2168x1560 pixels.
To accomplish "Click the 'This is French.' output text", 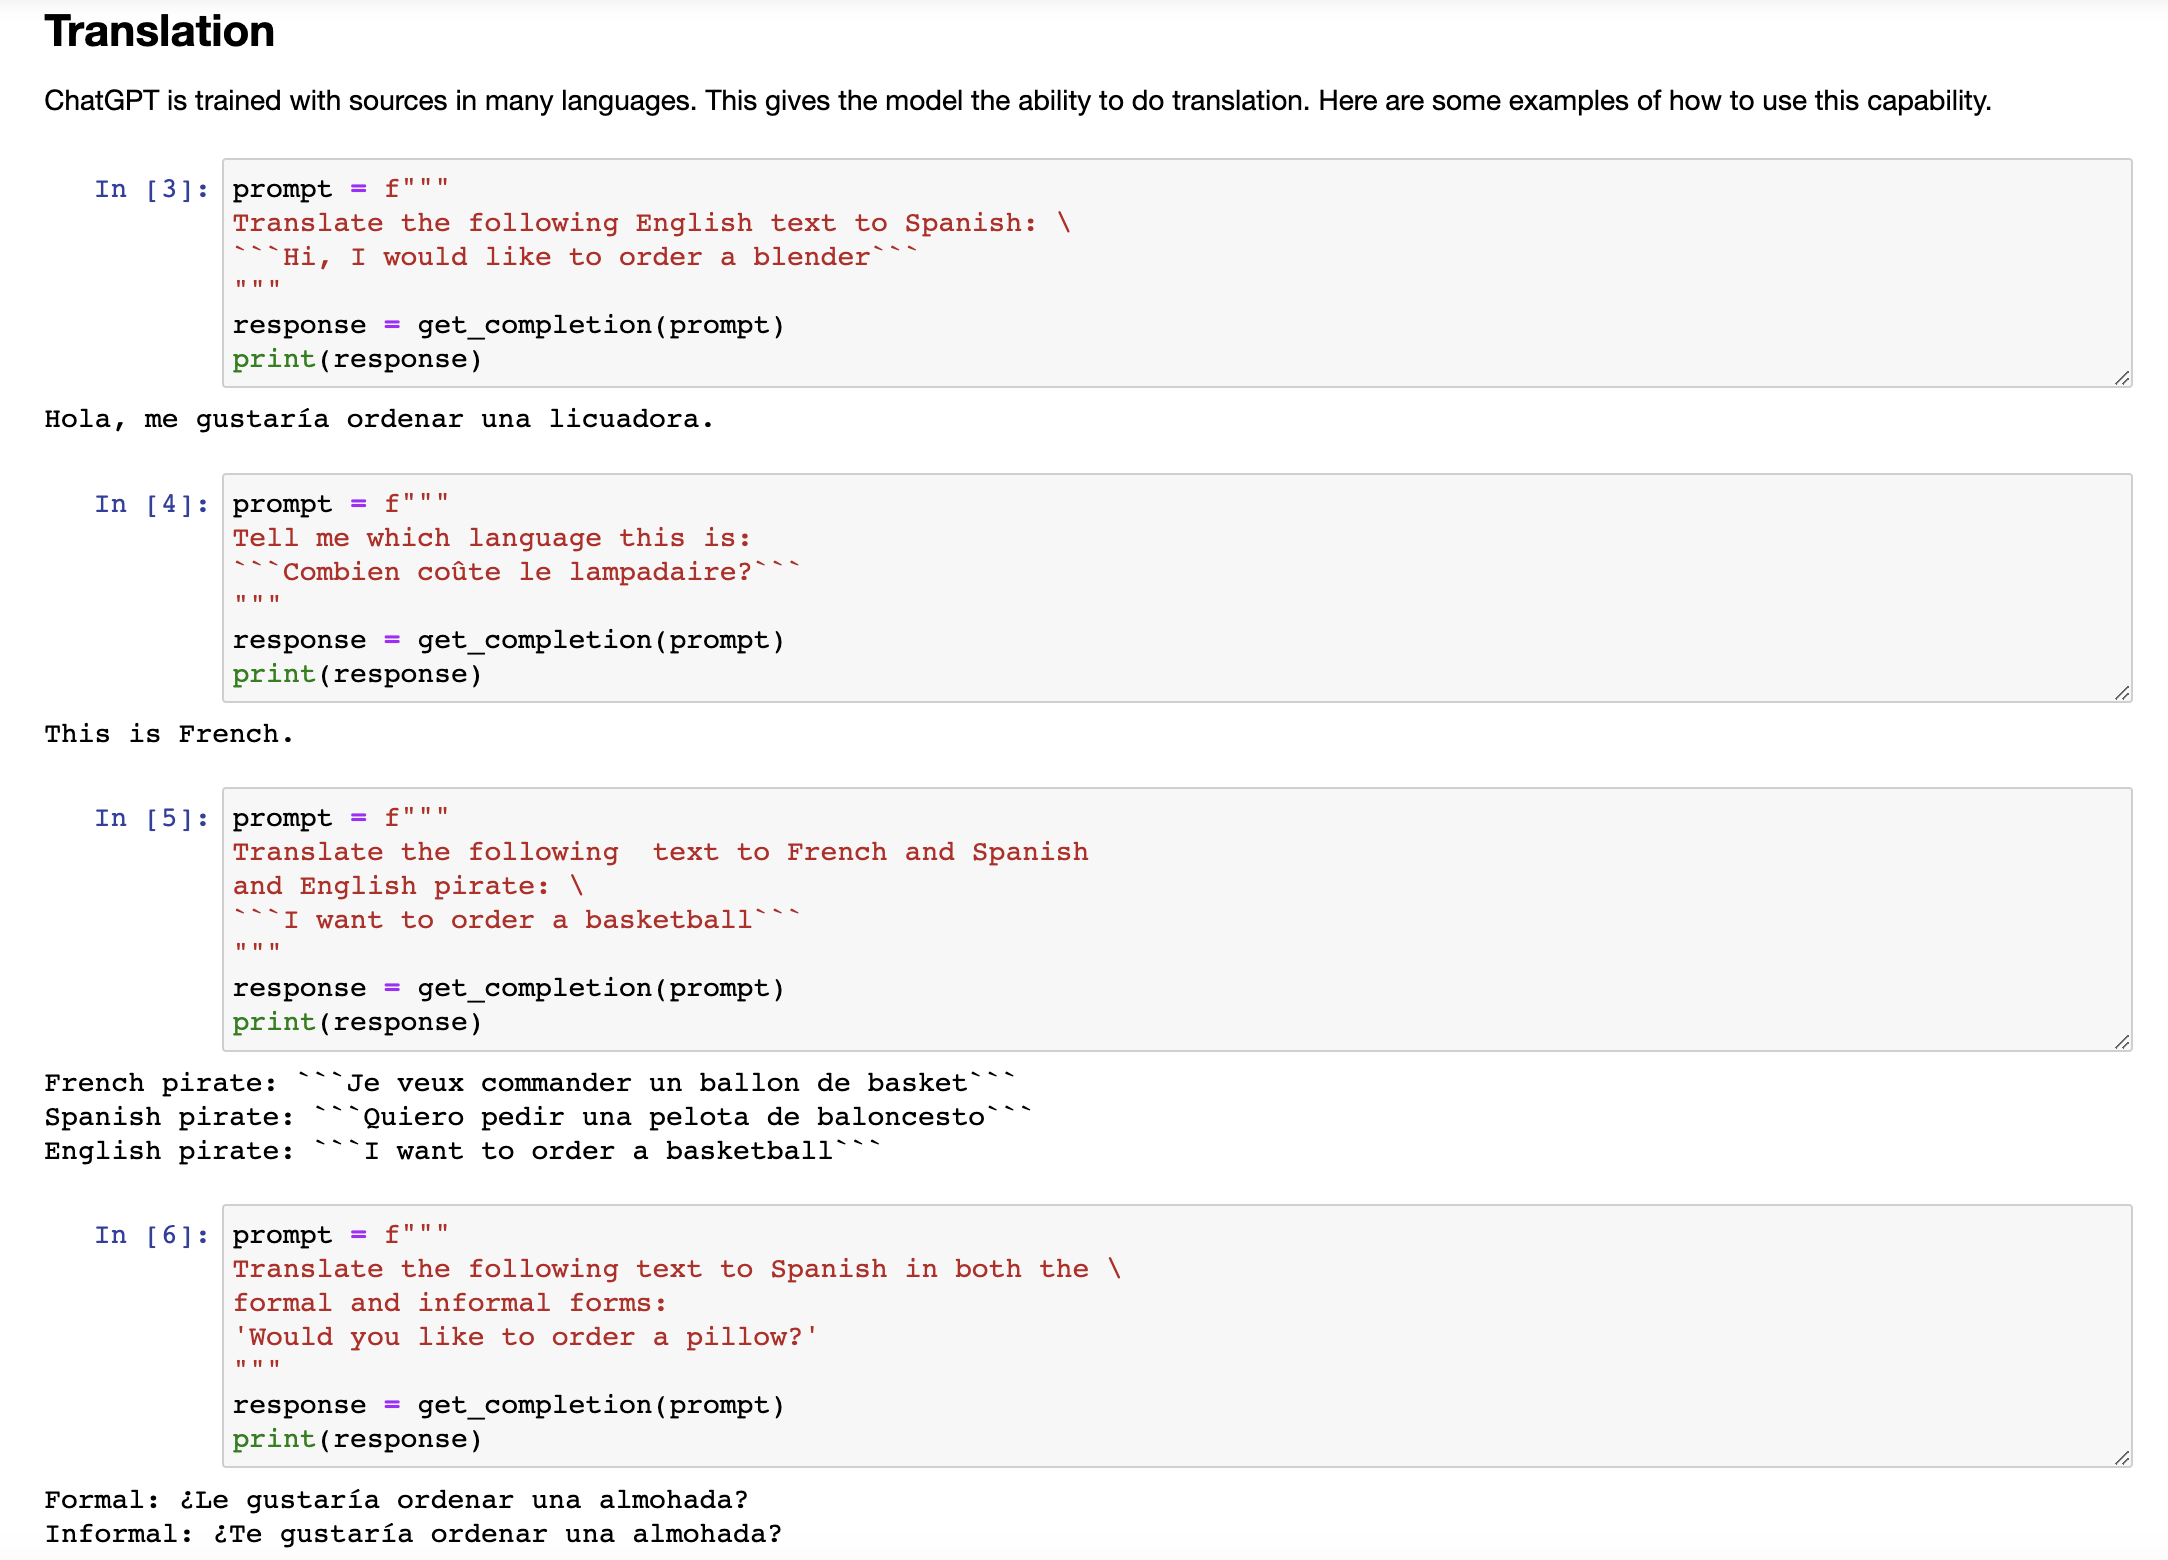I will tap(169, 734).
